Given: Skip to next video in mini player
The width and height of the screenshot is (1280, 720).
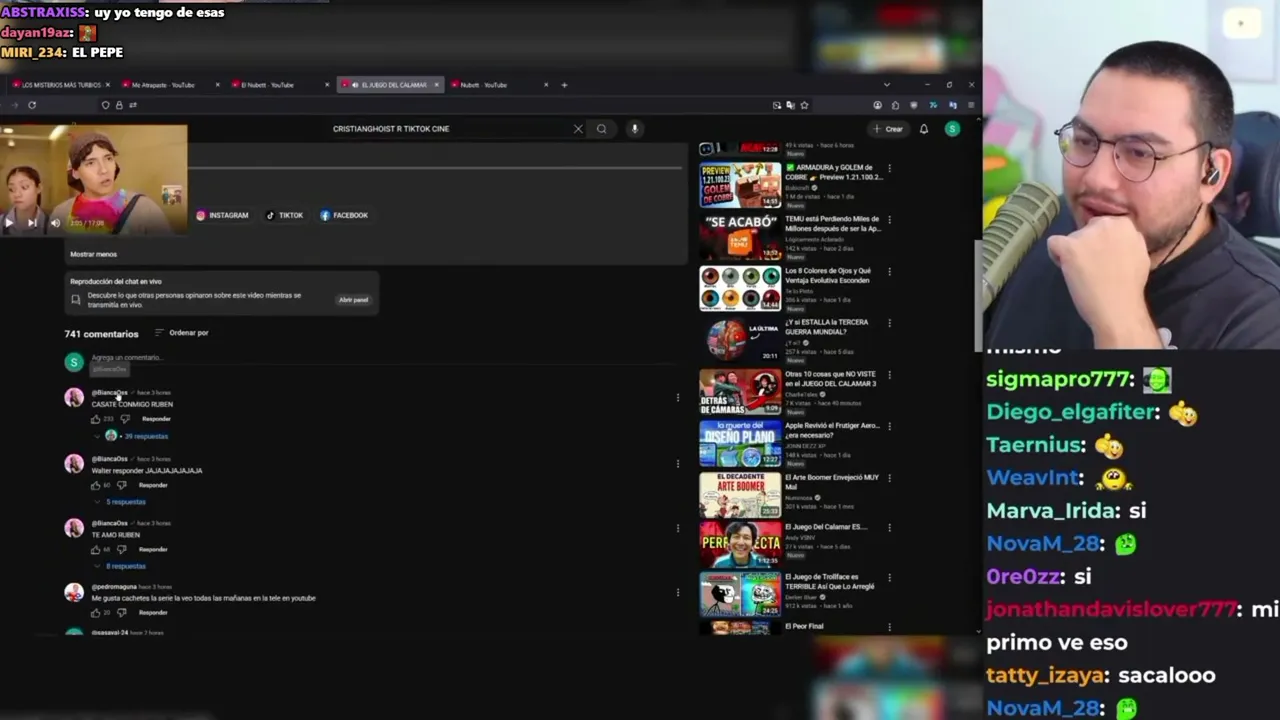Looking at the screenshot, I should tap(32, 223).
